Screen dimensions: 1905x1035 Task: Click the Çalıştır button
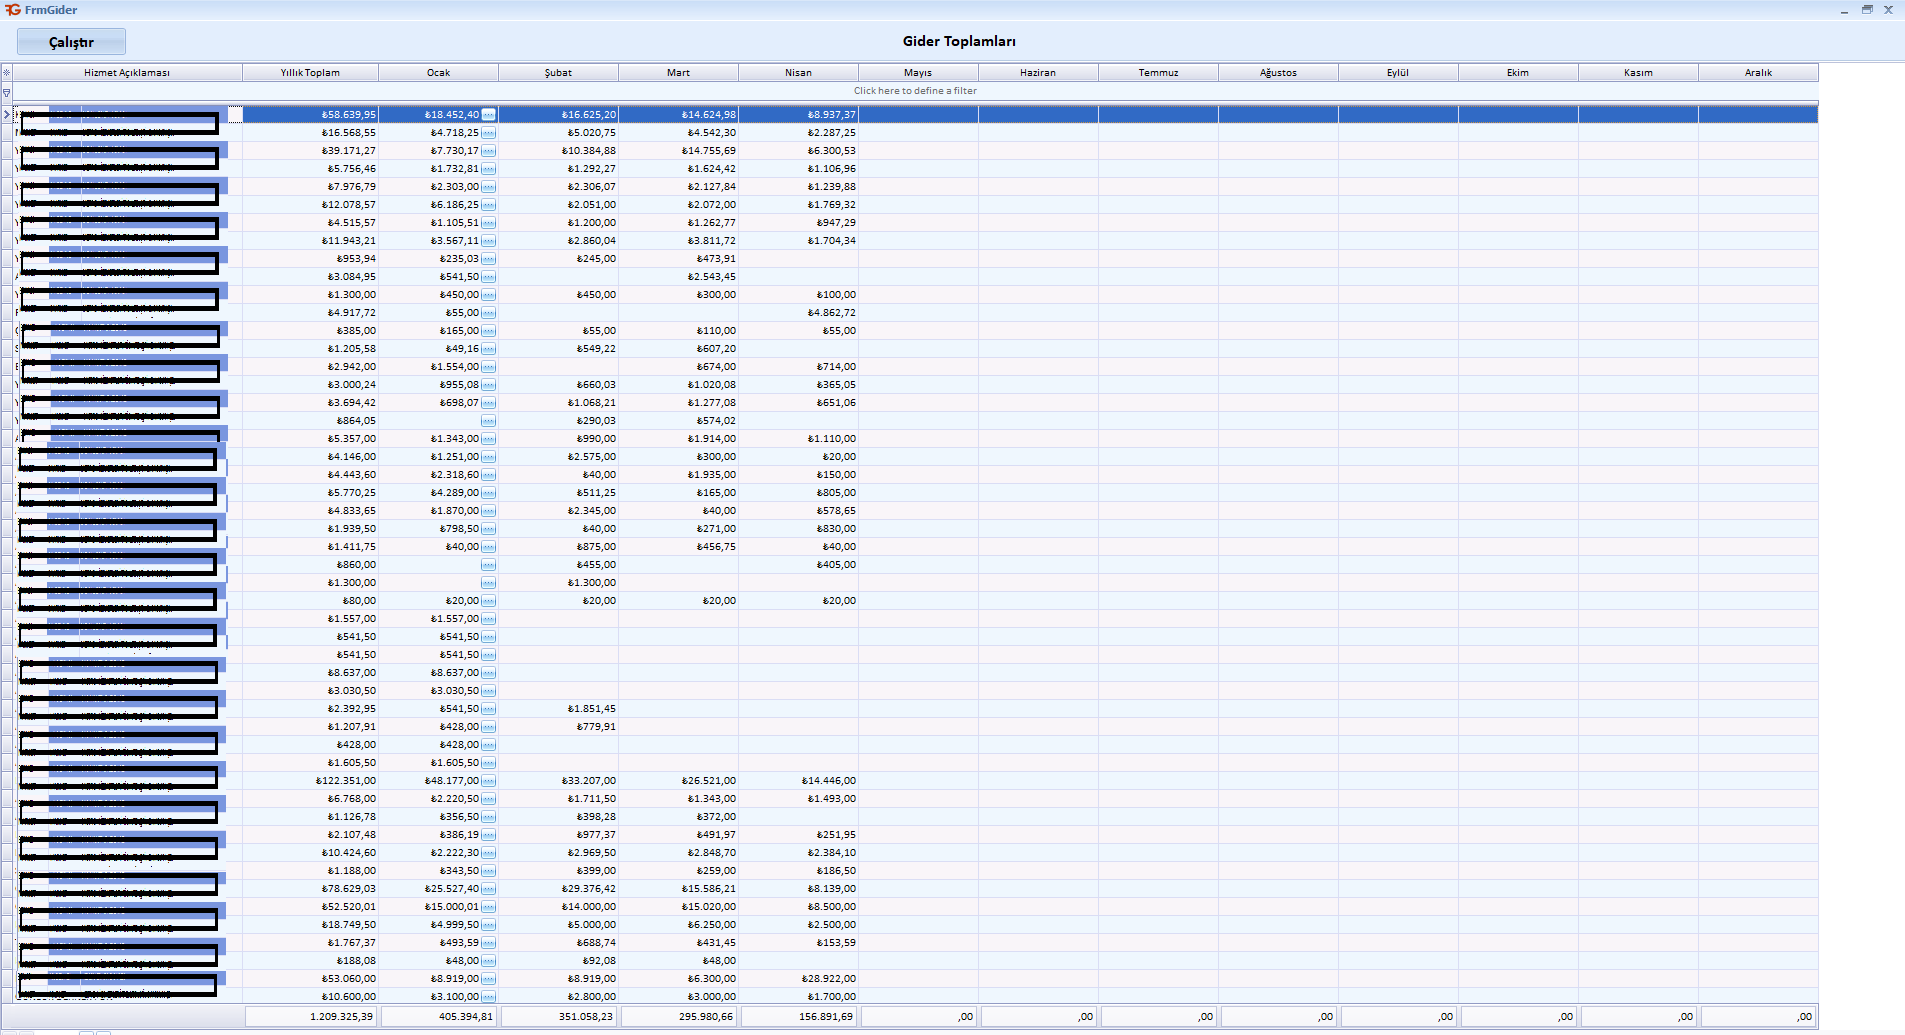(71, 42)
